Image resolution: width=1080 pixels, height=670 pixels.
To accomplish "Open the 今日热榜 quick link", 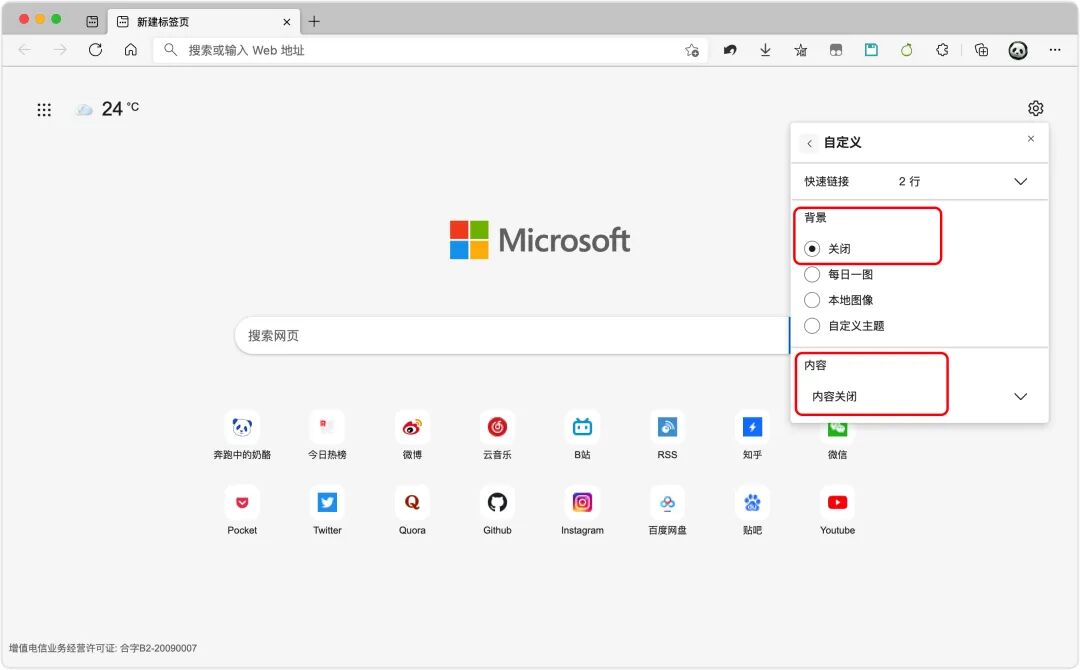I will (327, 435).
